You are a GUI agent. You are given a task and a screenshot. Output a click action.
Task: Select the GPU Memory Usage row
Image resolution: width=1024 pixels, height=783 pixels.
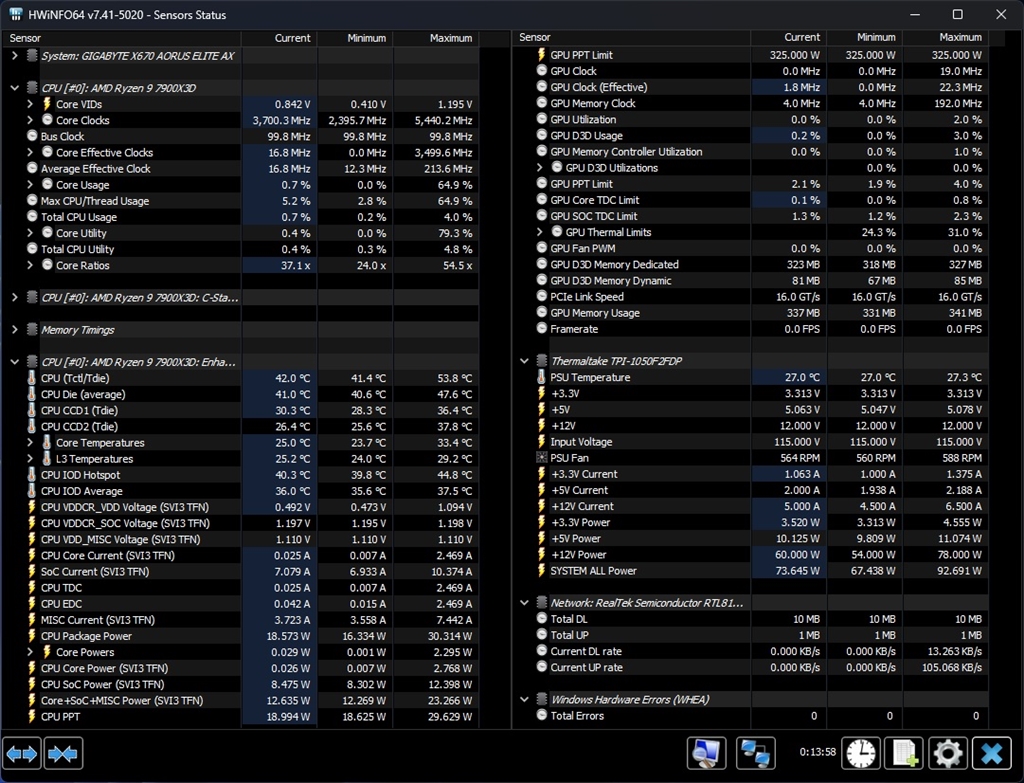point(750,313)
